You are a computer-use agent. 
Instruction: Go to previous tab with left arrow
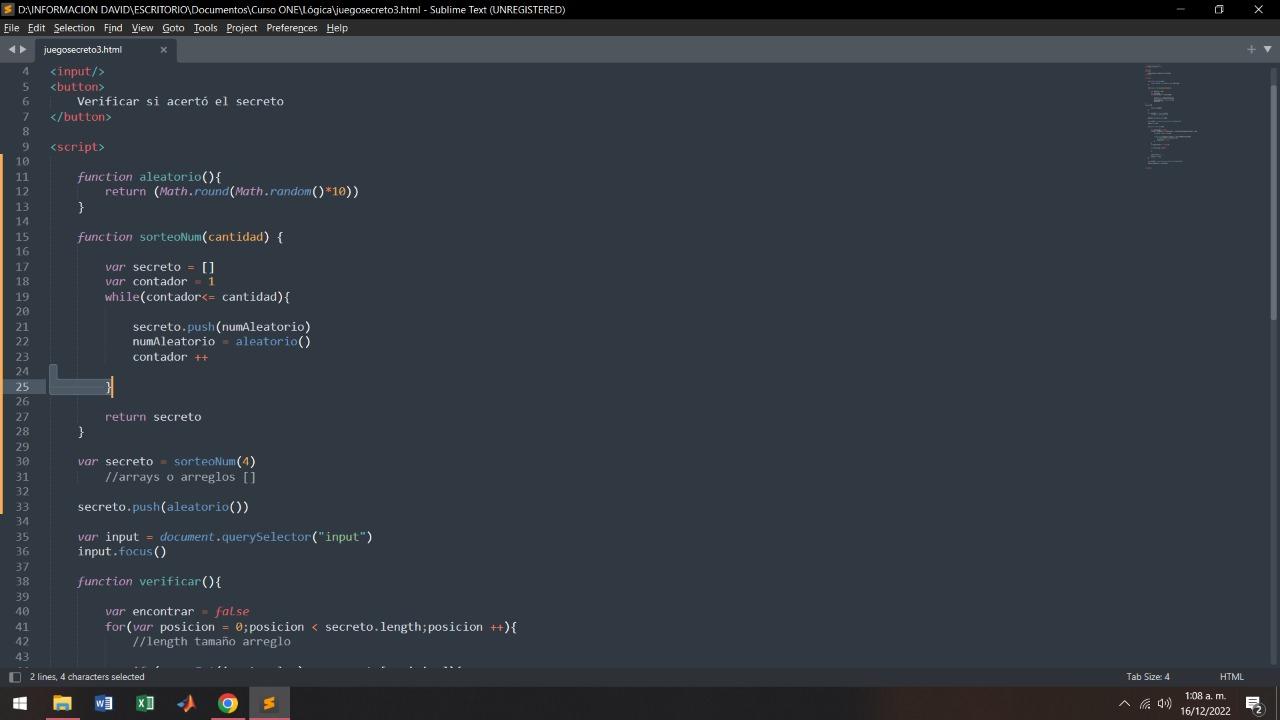(x=12, y=49)
